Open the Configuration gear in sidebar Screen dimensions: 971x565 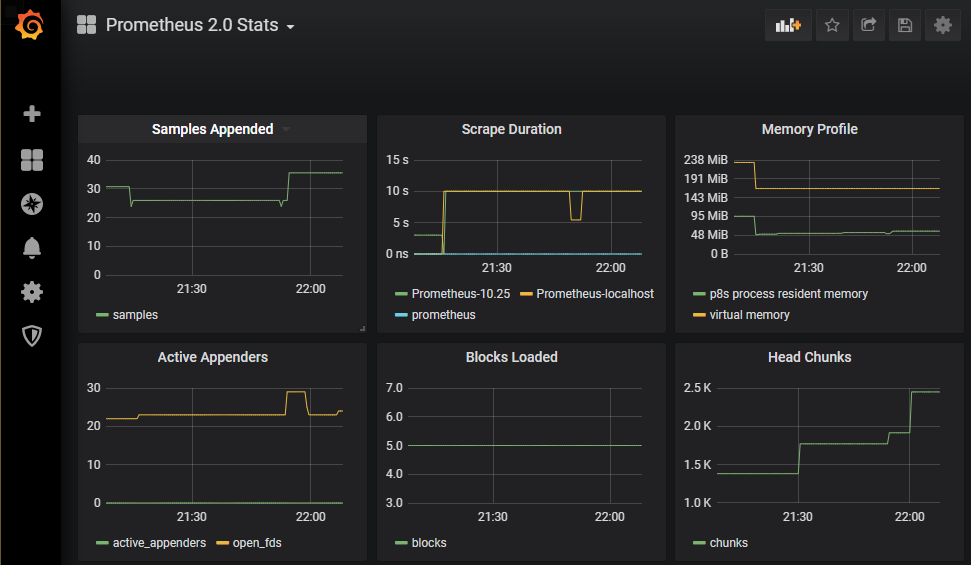(x=32, y=292)
